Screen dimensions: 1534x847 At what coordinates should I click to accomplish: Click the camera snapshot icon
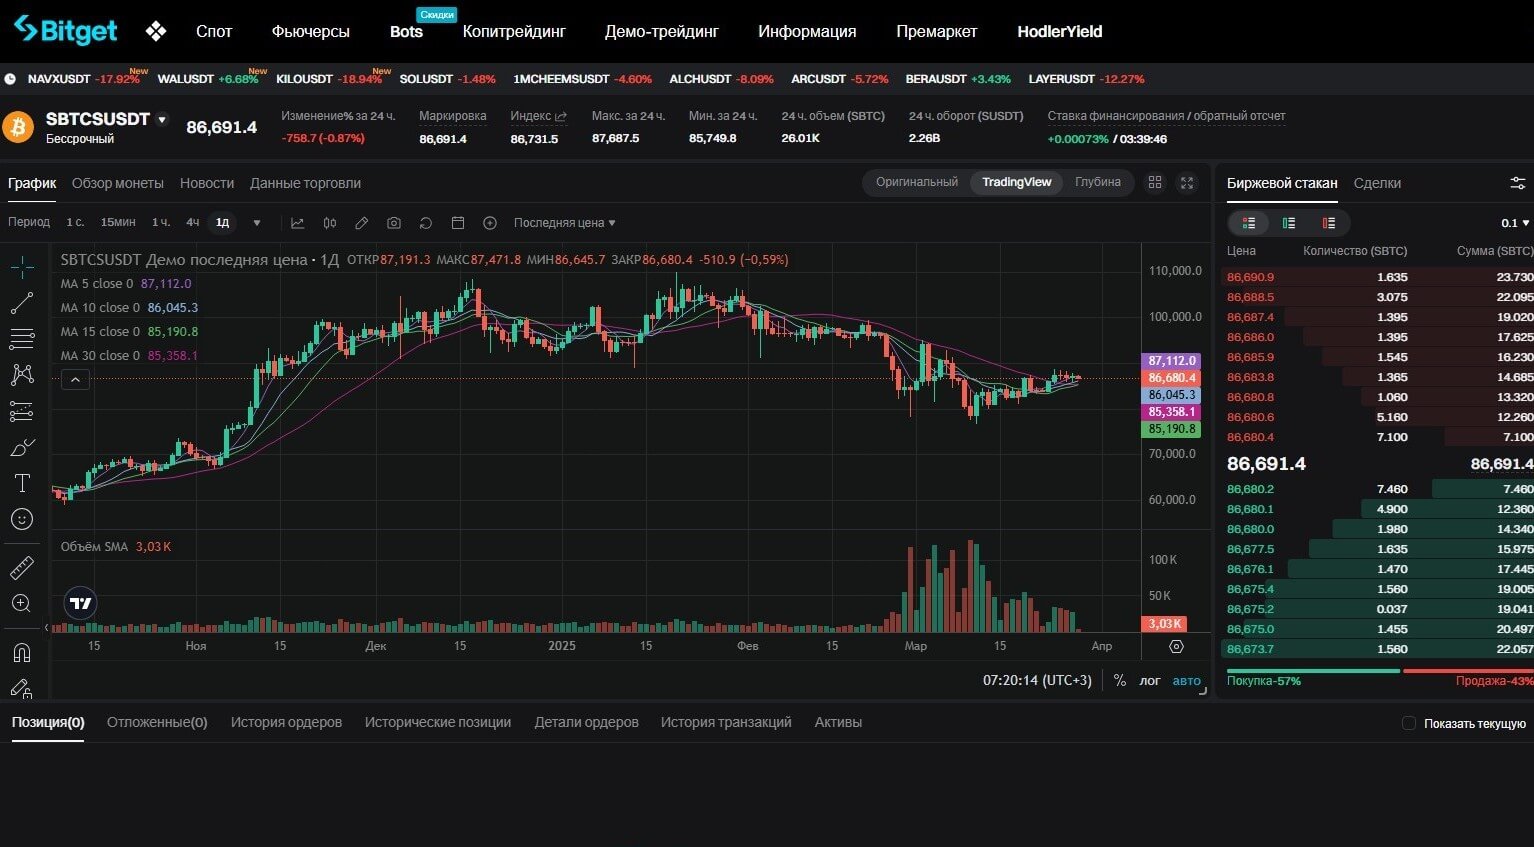click(x=394, y=223)
